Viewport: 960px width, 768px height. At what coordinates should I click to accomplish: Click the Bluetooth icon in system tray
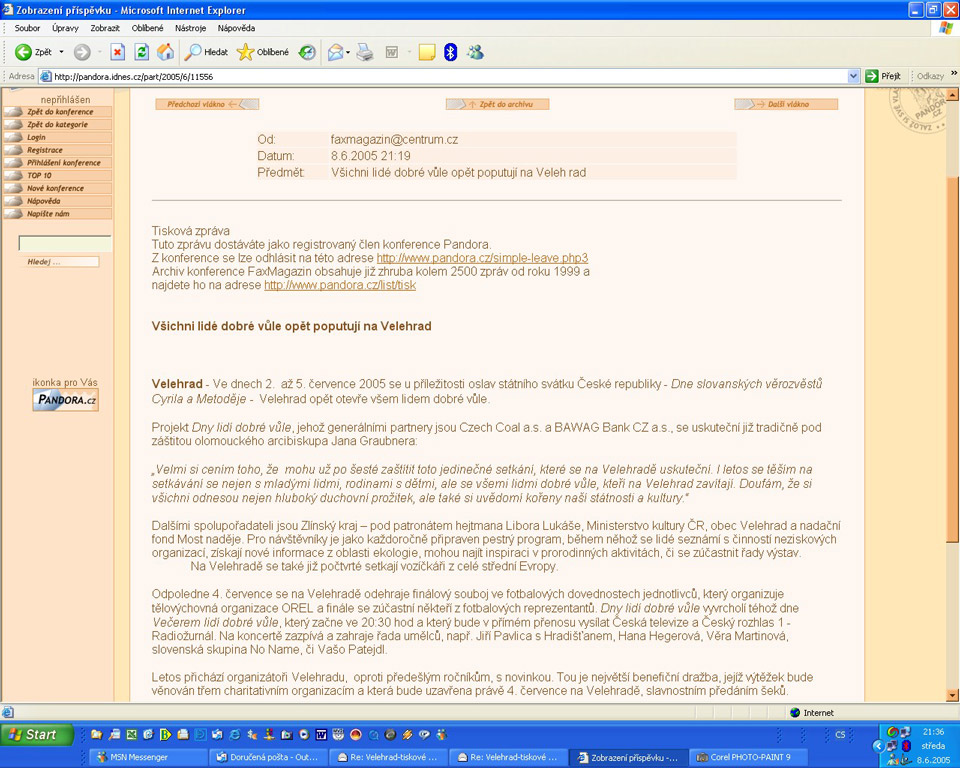[x=907, y=746]
